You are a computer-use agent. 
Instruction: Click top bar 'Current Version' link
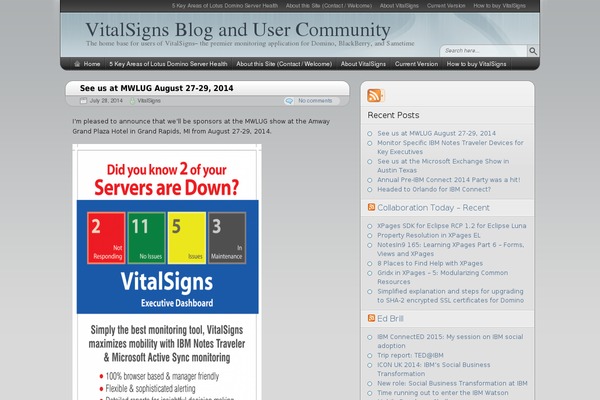point(446,6)
